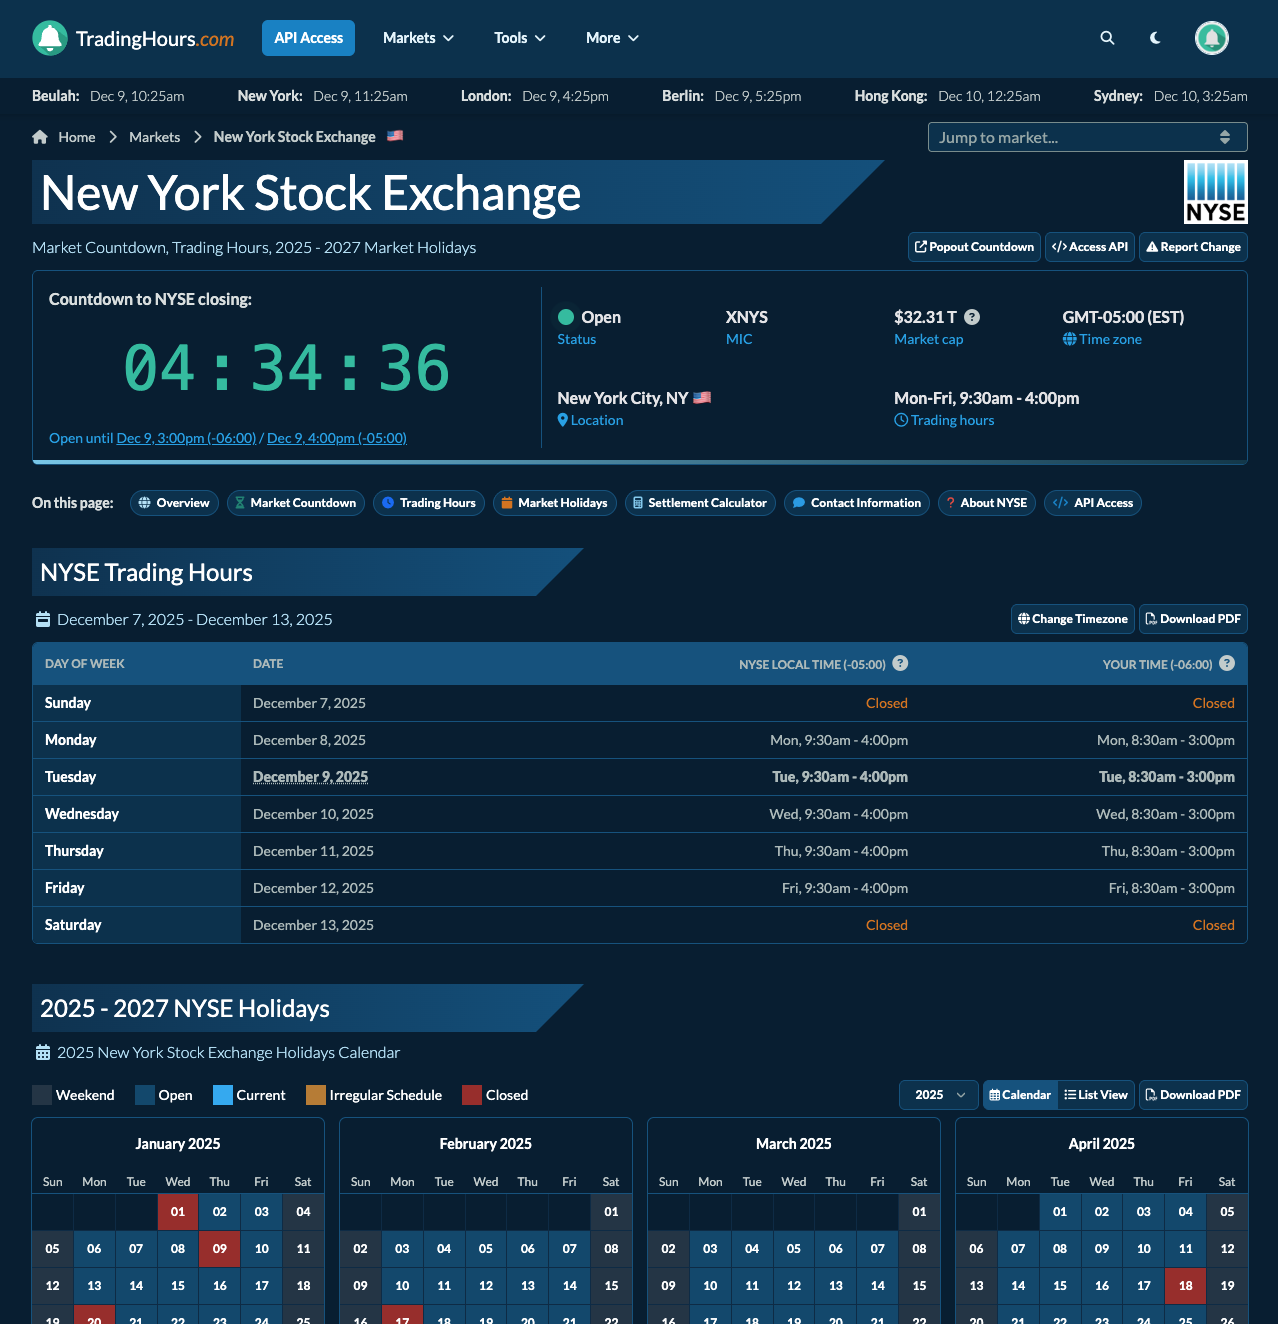Jump to Contact Information section
This screenshot has height=1324, width=1278.
[857, 503]
